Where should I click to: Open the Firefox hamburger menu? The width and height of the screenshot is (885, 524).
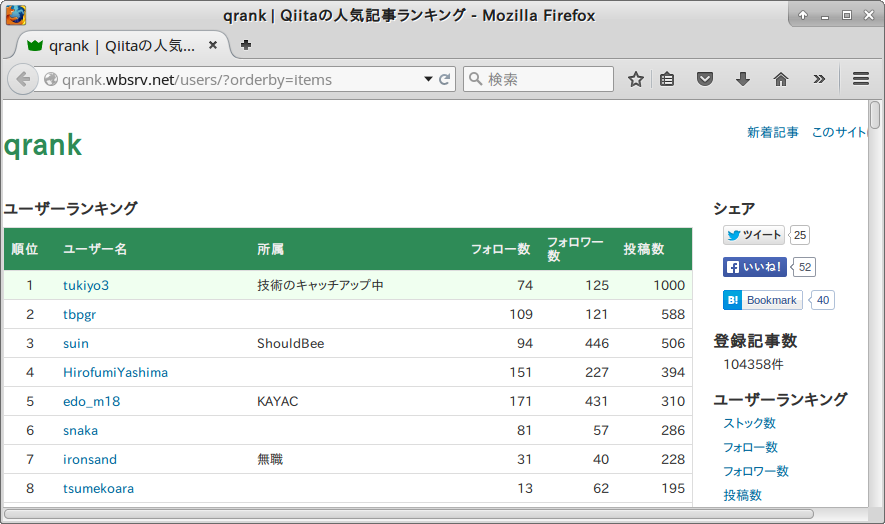(x=861, y=79)
